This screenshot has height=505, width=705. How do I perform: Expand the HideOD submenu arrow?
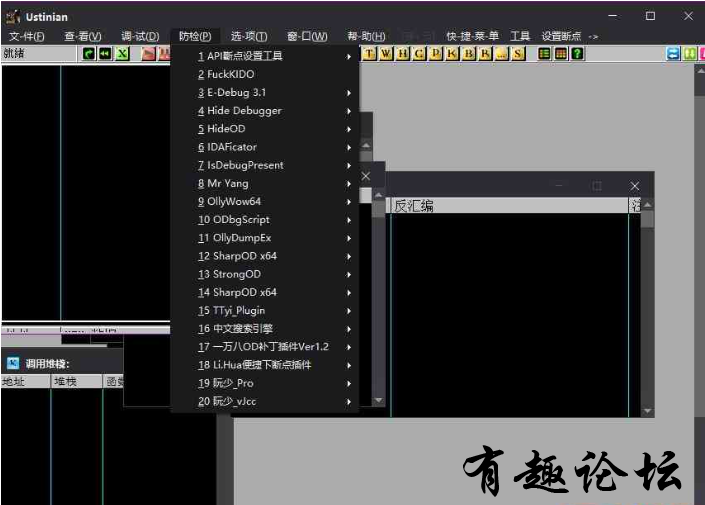[348, 129]
